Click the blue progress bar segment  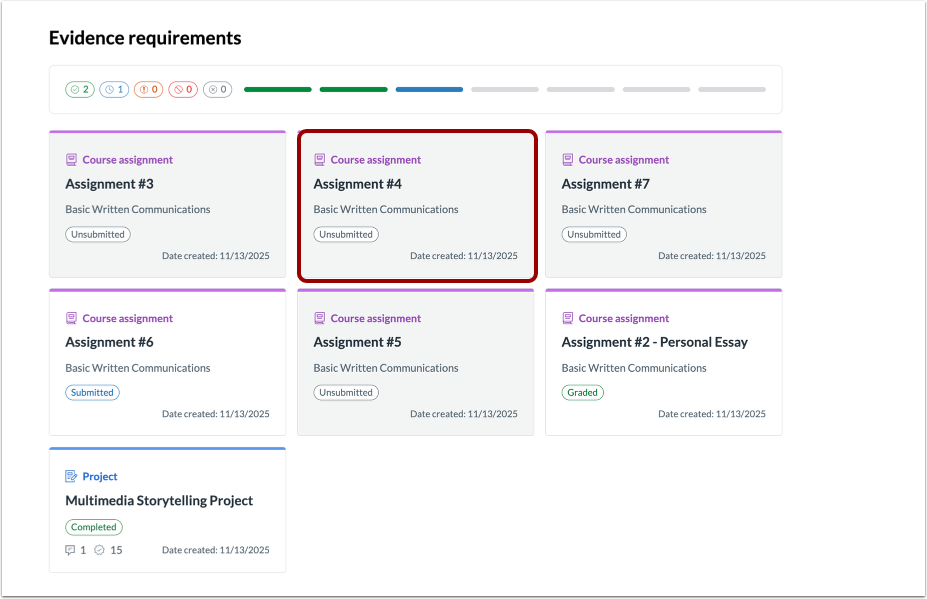click(429, 89)
